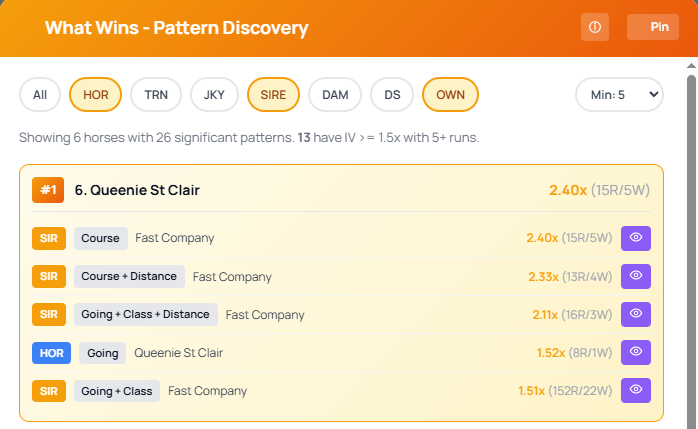
Task: Click Fast Company in the Course row
Action: [x=174, y=238]
